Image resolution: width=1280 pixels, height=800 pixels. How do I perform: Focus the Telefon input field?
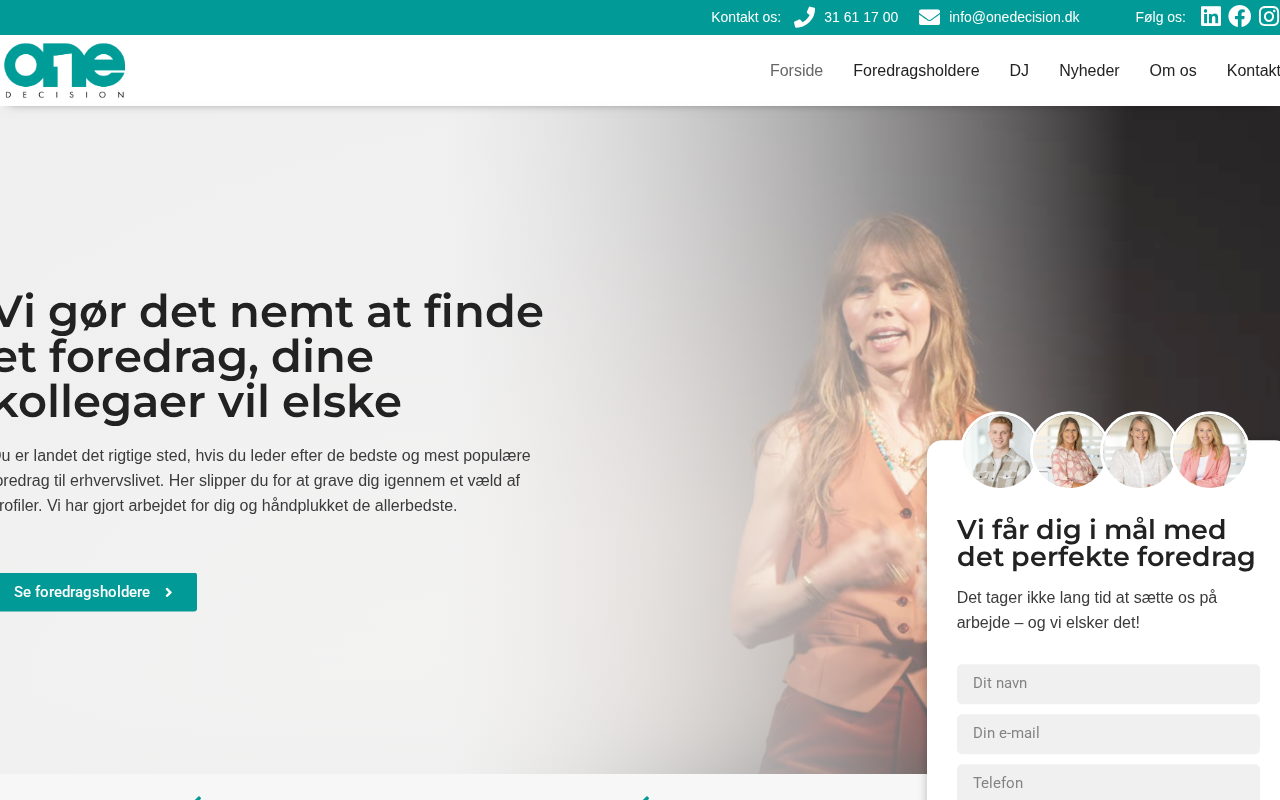coord(1108,782)
